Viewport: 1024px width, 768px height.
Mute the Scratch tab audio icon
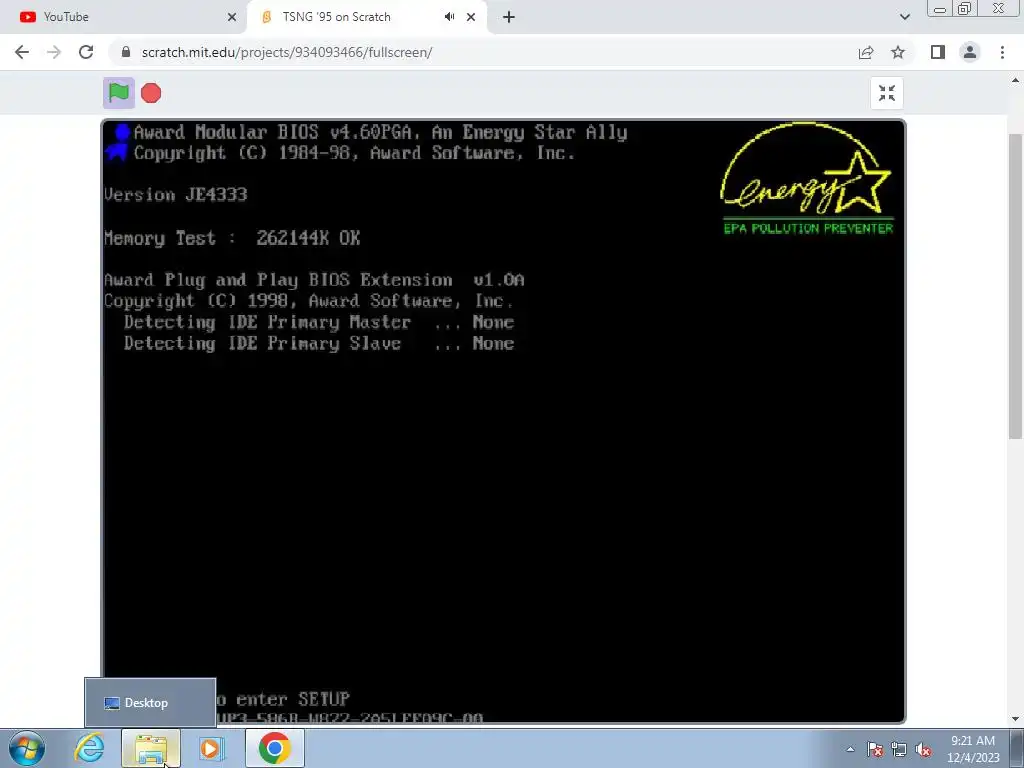[x=449, y=17]
